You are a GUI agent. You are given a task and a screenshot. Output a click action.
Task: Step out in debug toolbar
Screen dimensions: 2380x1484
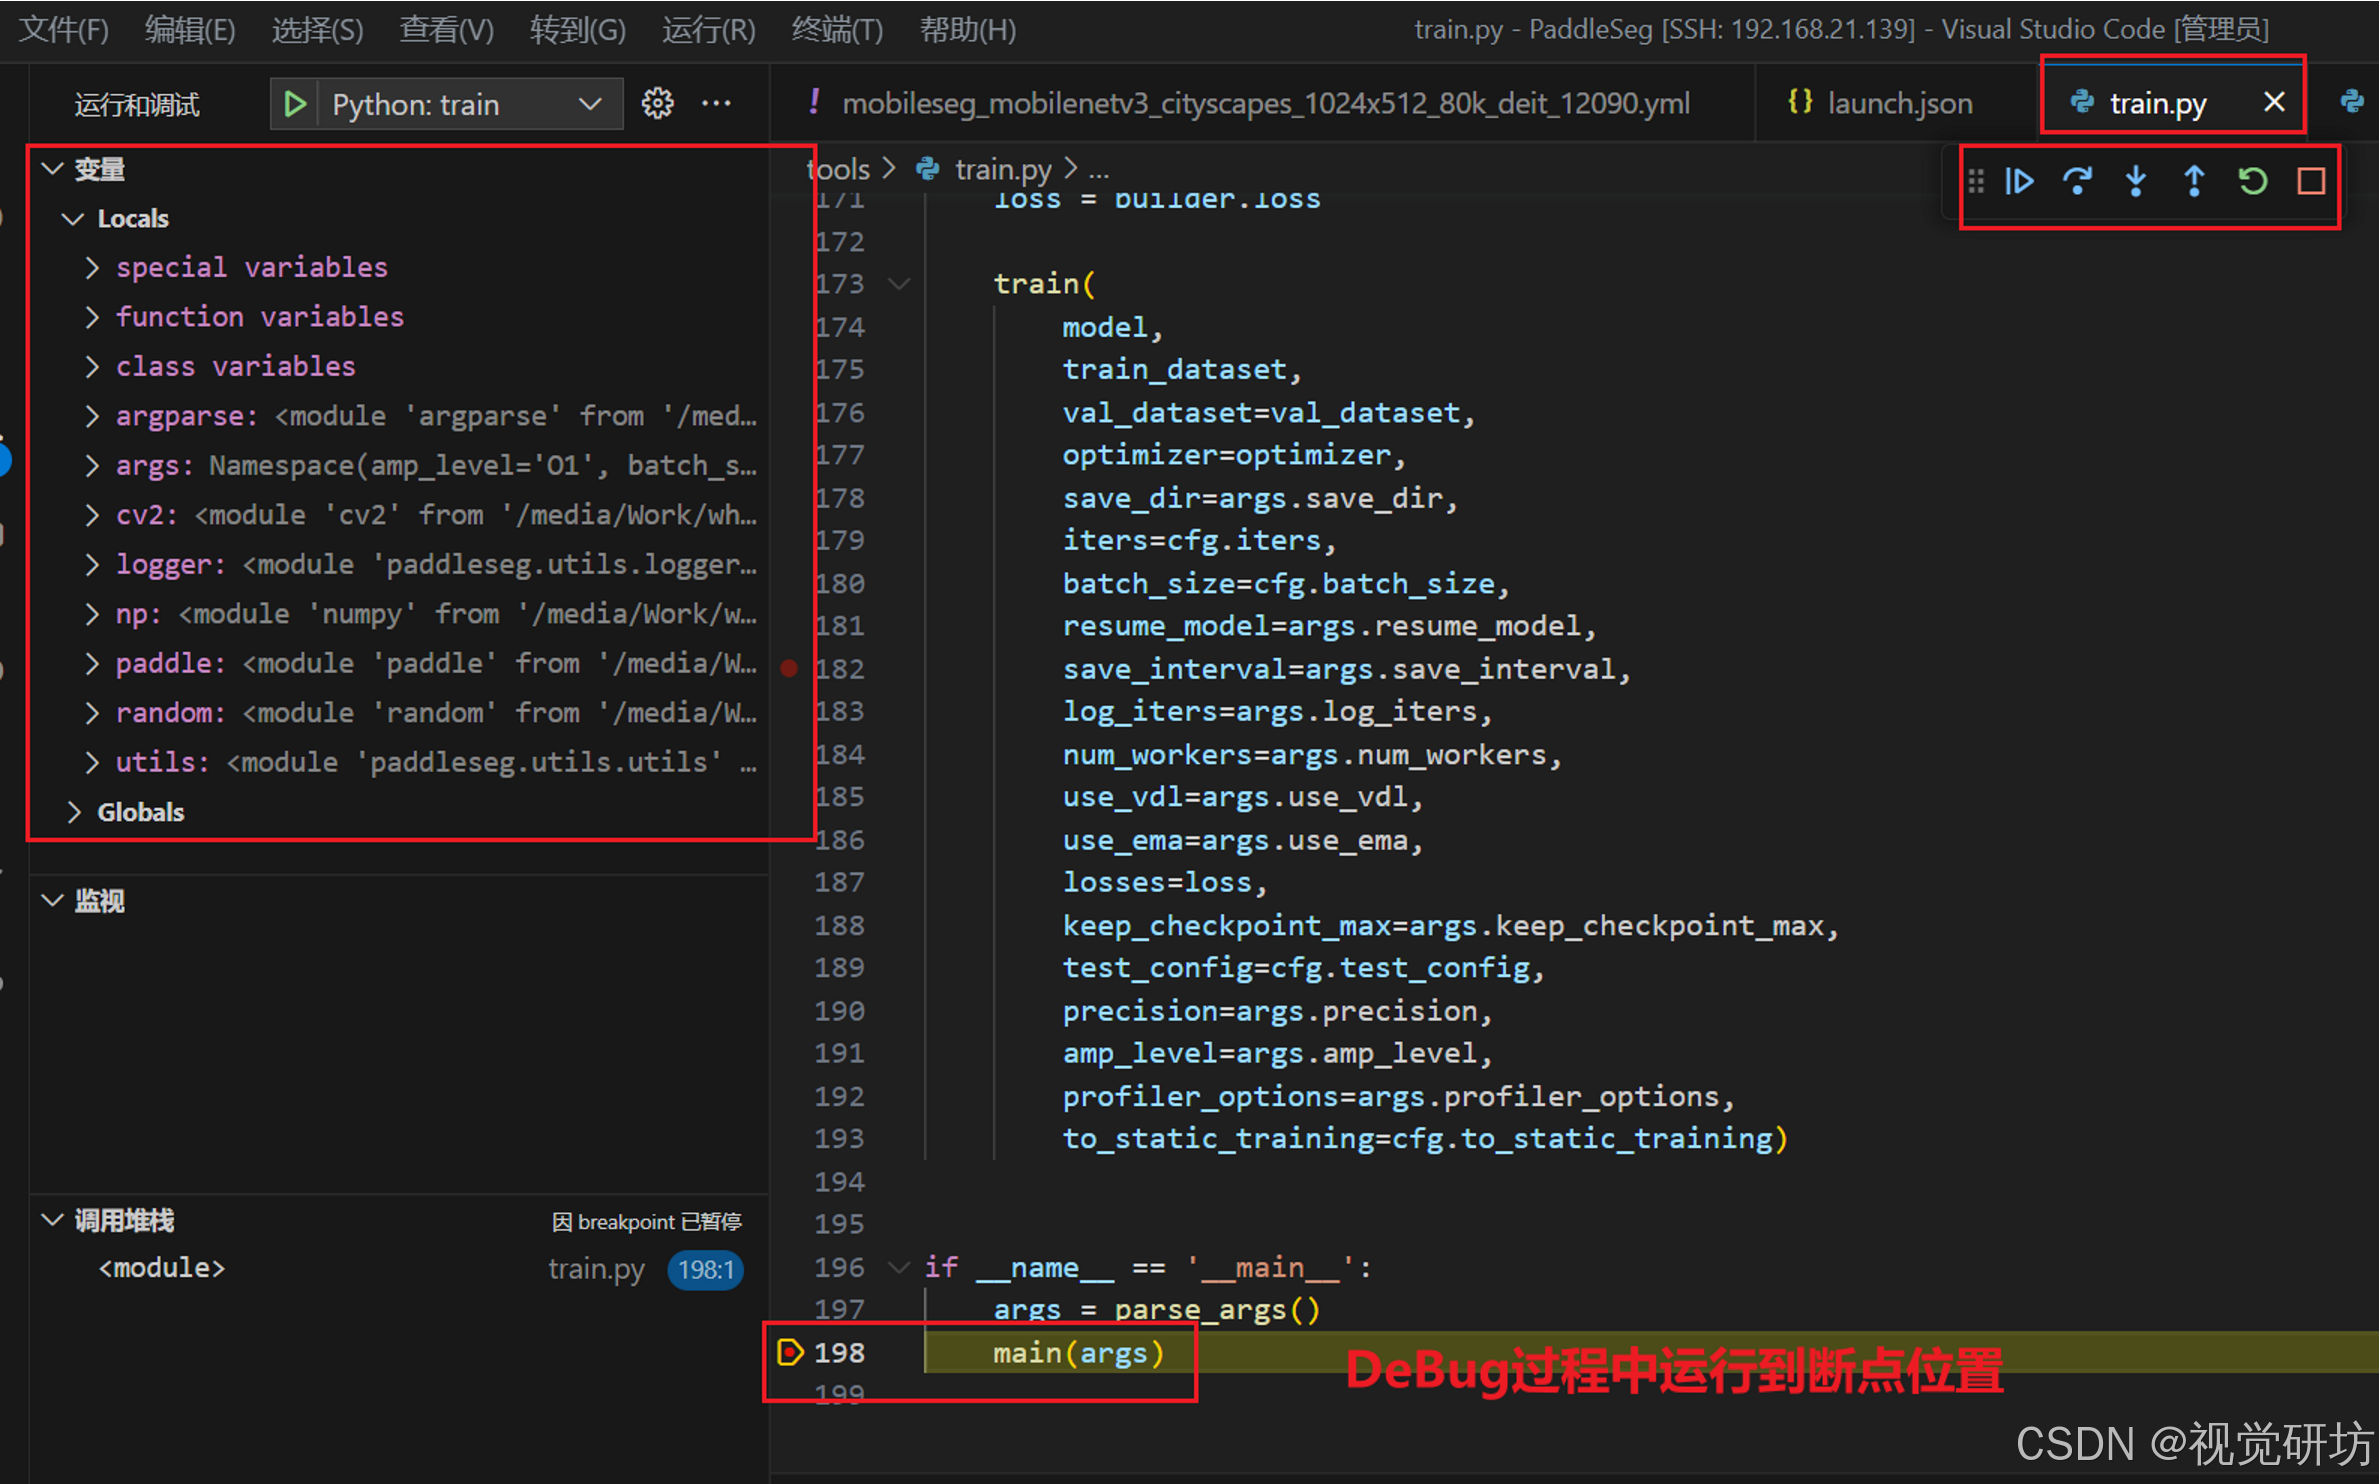click(2194, 182)
